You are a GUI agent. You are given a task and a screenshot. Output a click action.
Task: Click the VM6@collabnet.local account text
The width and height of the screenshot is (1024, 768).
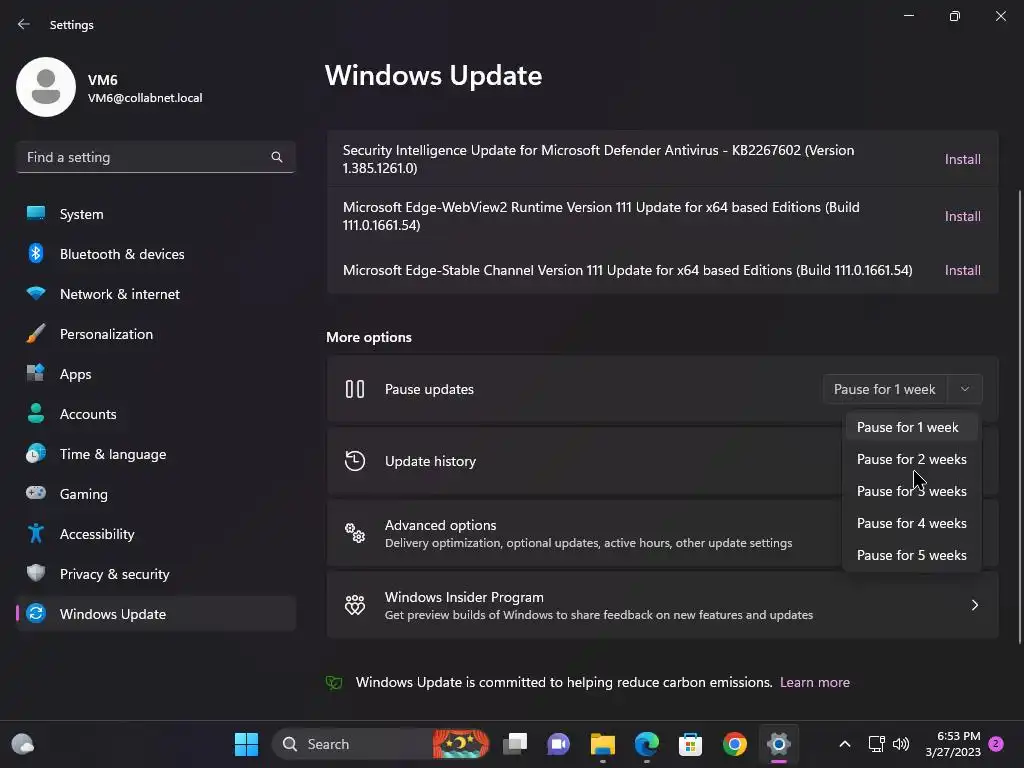(x=145, y=98)
